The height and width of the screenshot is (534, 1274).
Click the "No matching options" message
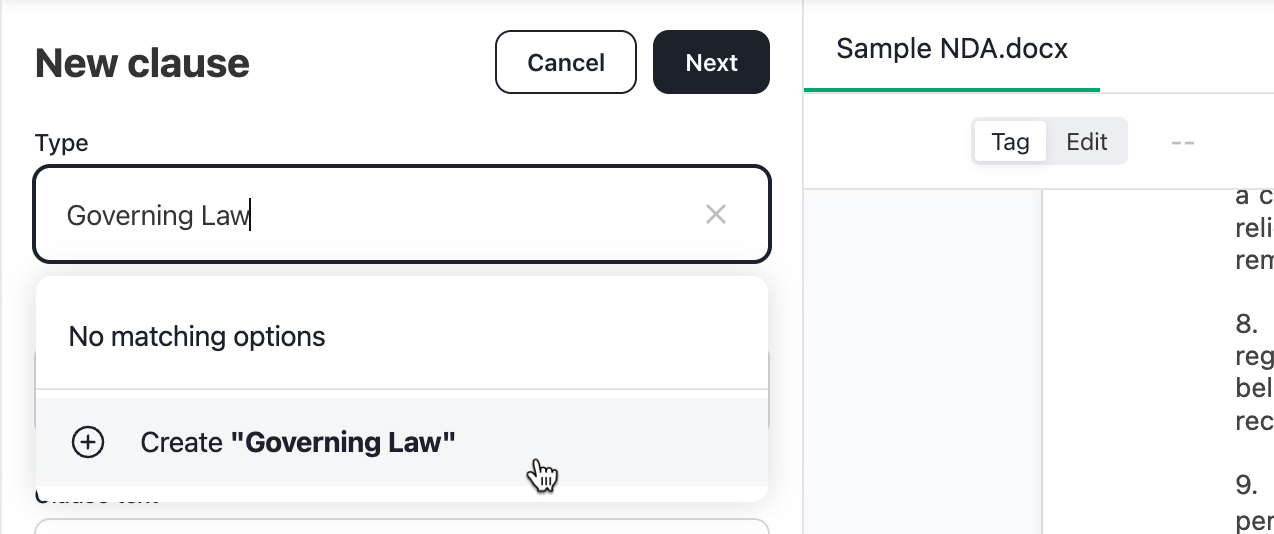pos(197,336)
